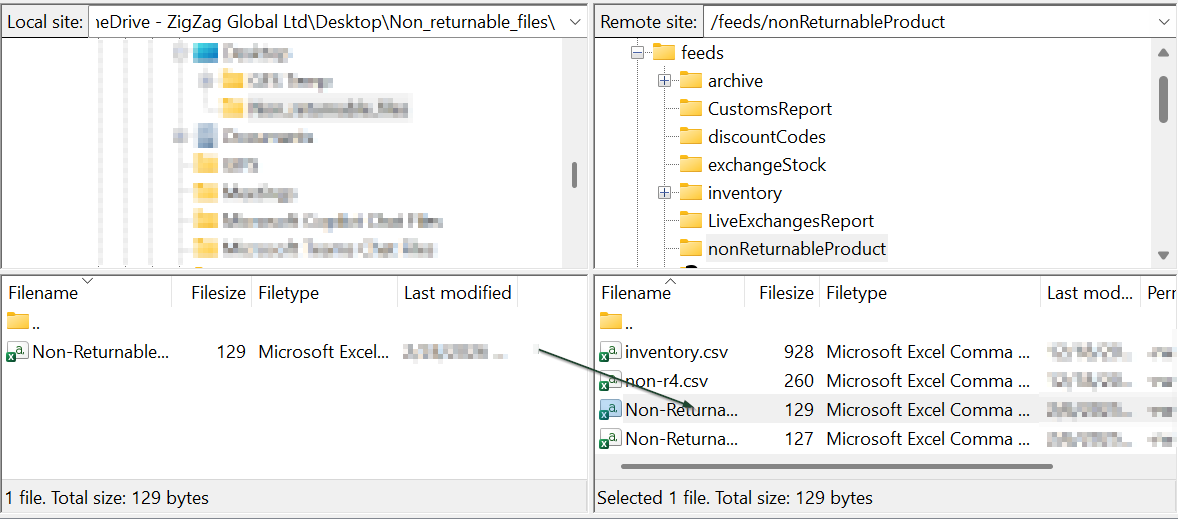Click the CustomsReport folder icon
This screenshot has width=1178, height=519.
pyautogui.click(x=691, y=109)
